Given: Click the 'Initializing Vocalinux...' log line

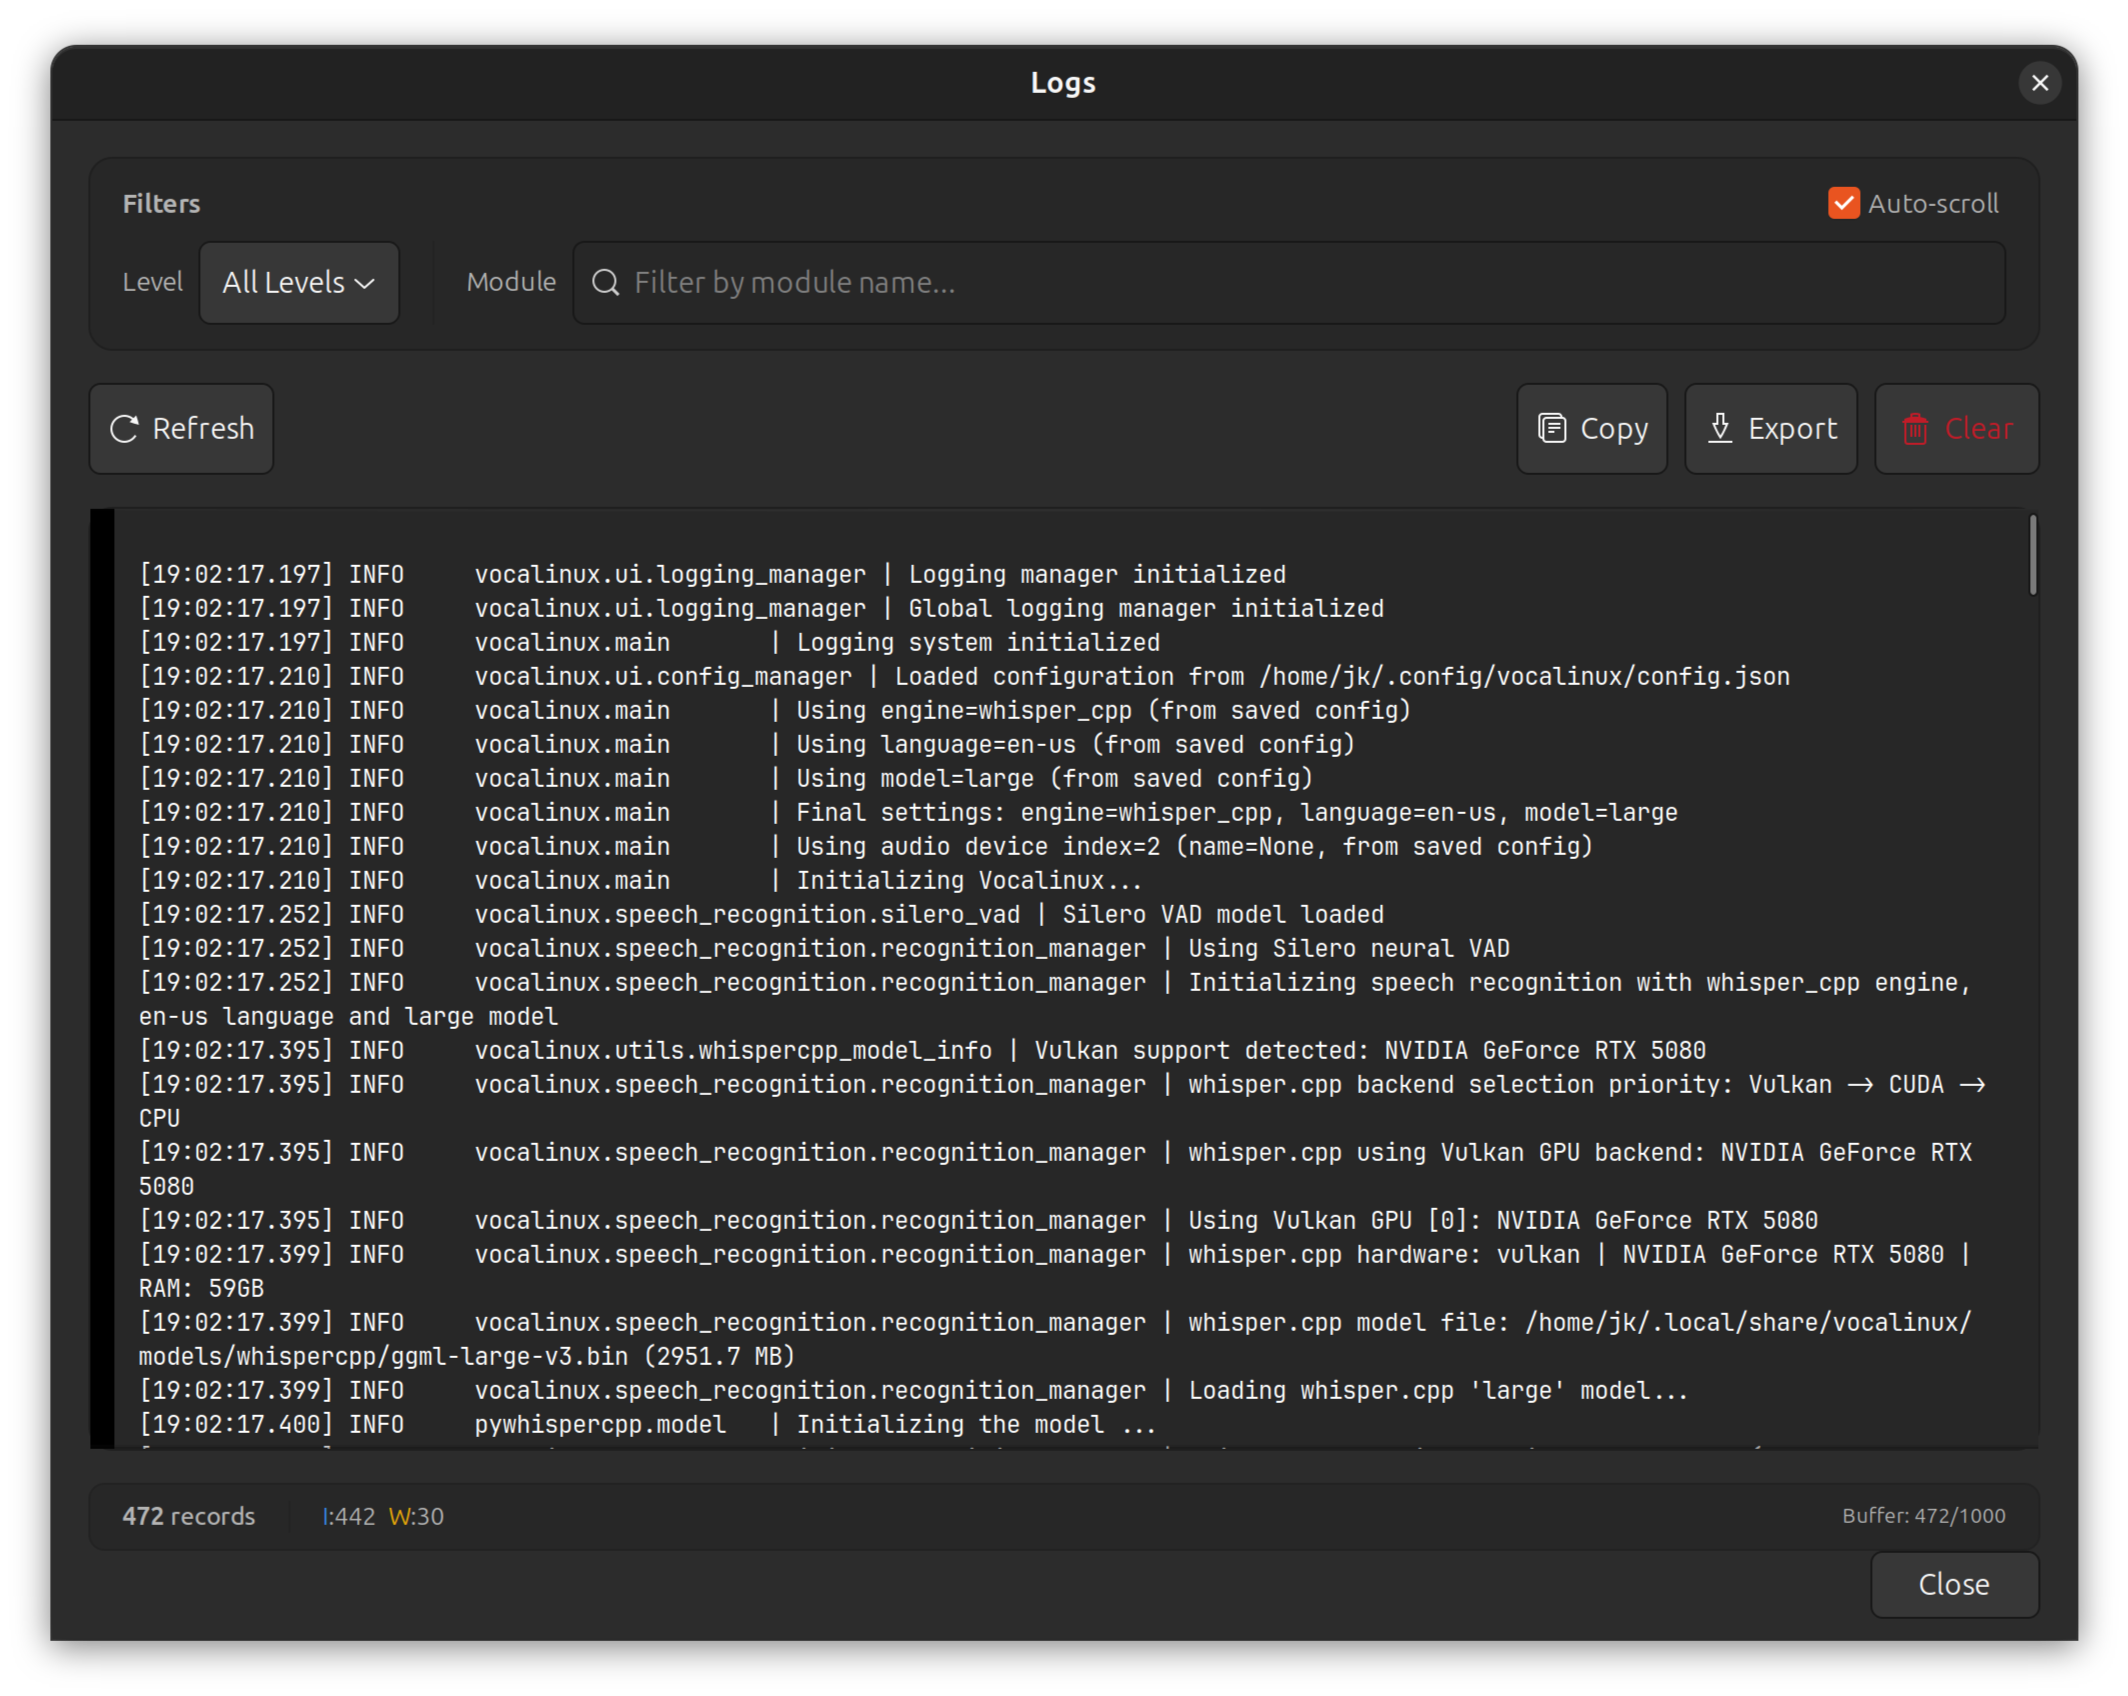Looking at the screenshot, I should (641, 881).
